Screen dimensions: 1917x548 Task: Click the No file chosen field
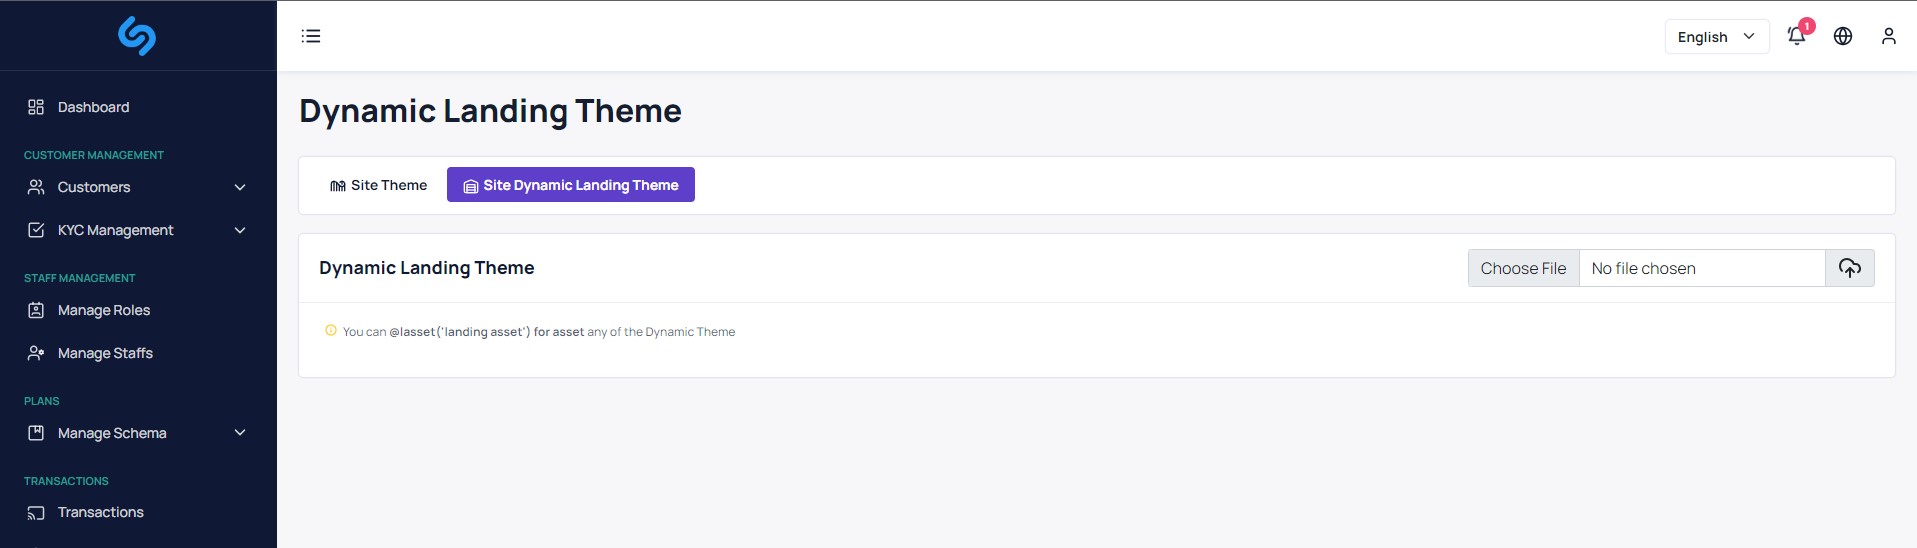click(1701, 268)
